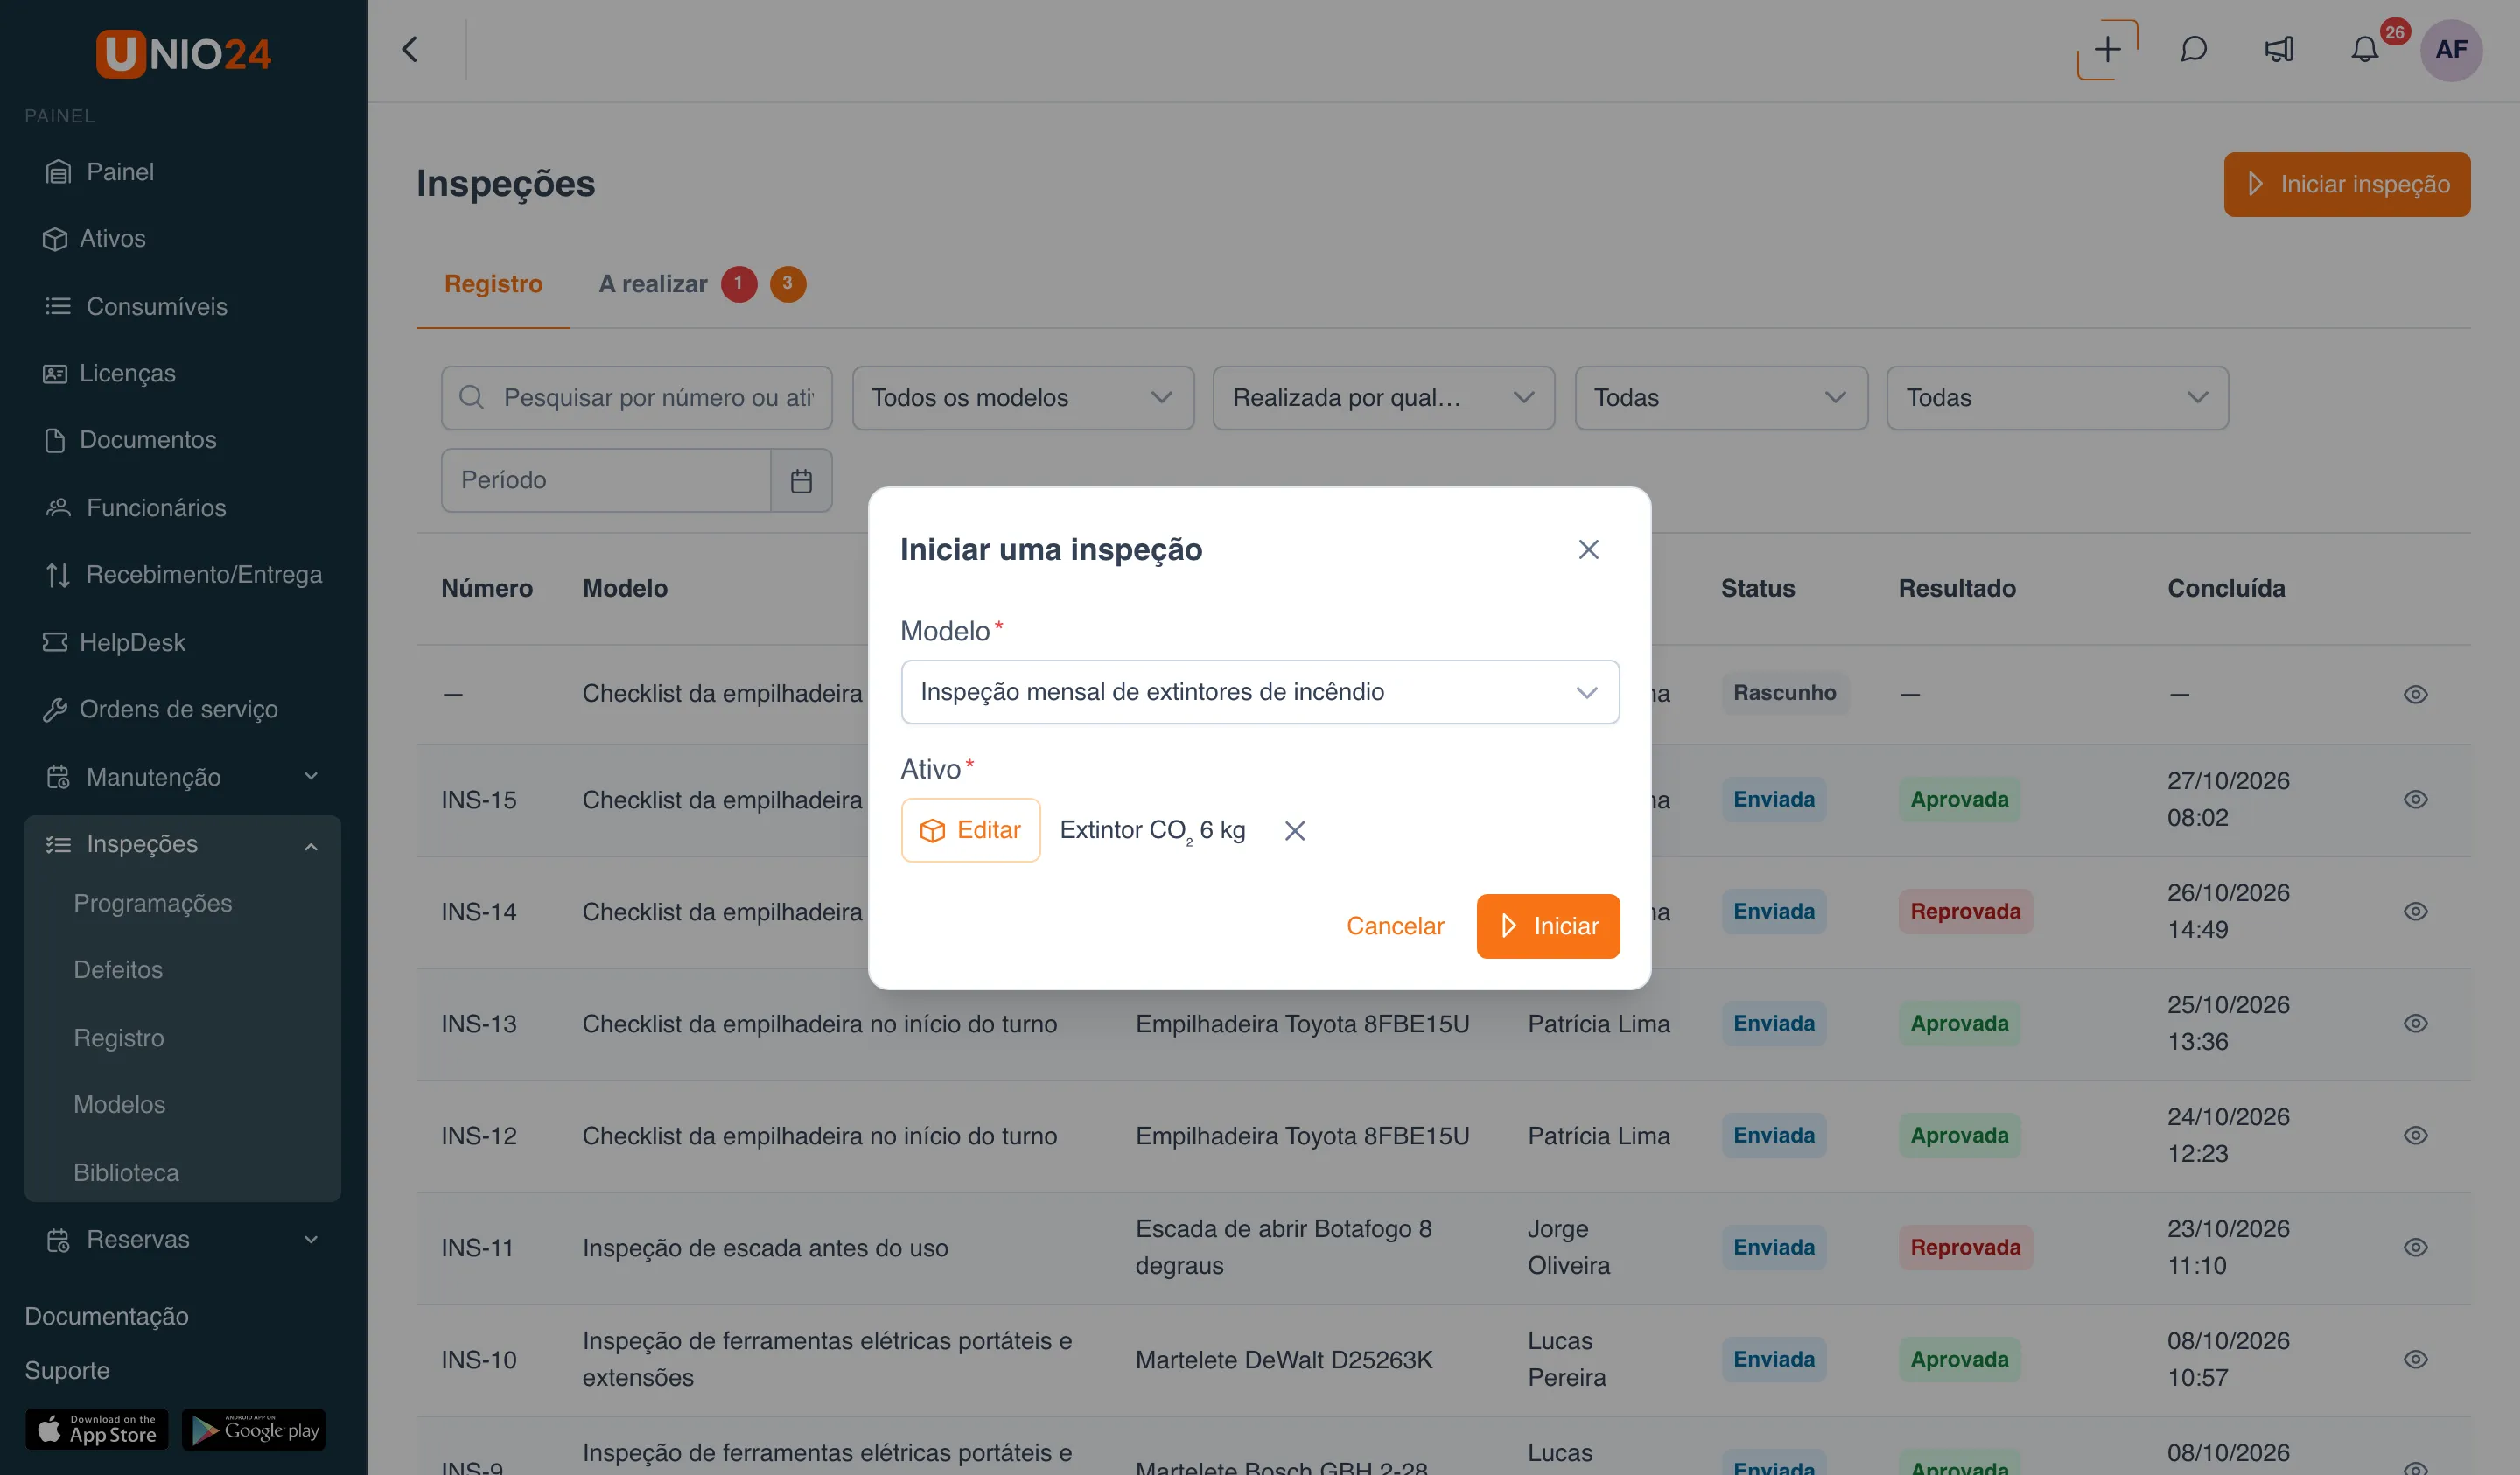View details of inspection INS-10
This screenshot has height=1475, width=2520.
tap(2416, 1360)
